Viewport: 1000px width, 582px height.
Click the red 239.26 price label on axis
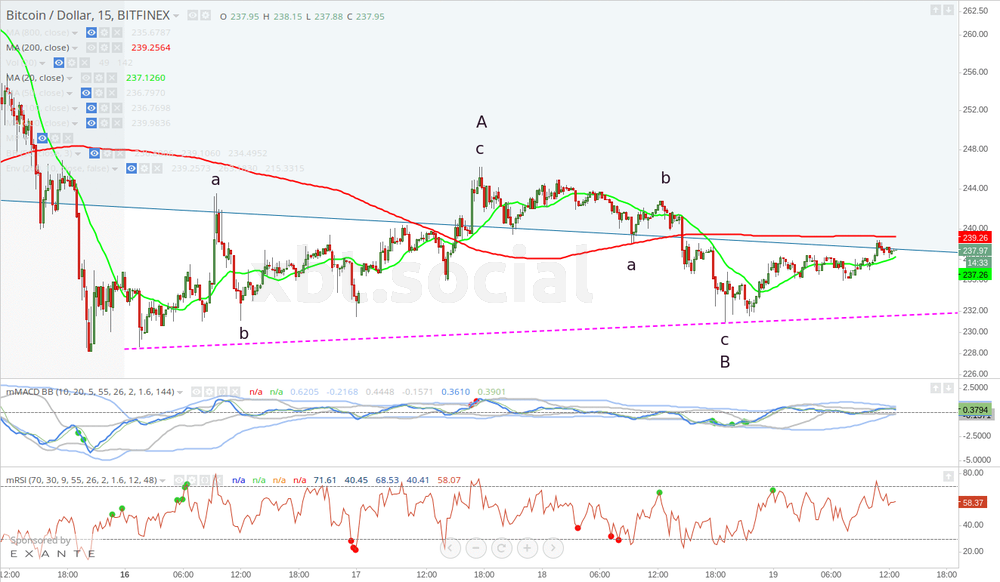pyautogui.click(x=975, y=238)
